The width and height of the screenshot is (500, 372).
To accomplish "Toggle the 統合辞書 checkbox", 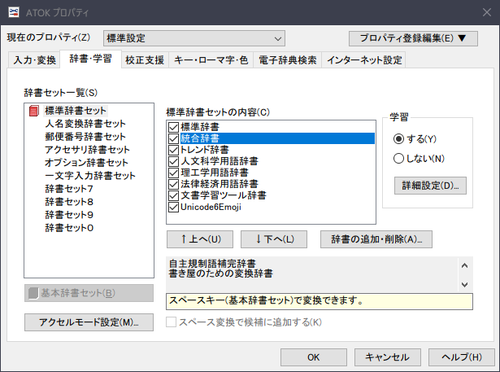I will pos(173,138).
